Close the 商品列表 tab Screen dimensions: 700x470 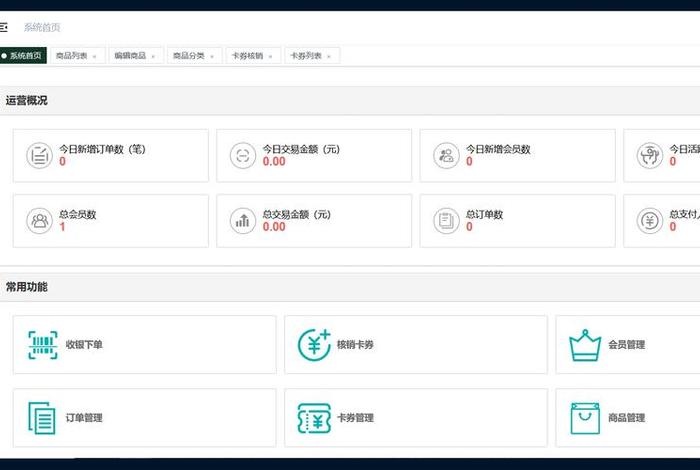click(x=94, y=57)
